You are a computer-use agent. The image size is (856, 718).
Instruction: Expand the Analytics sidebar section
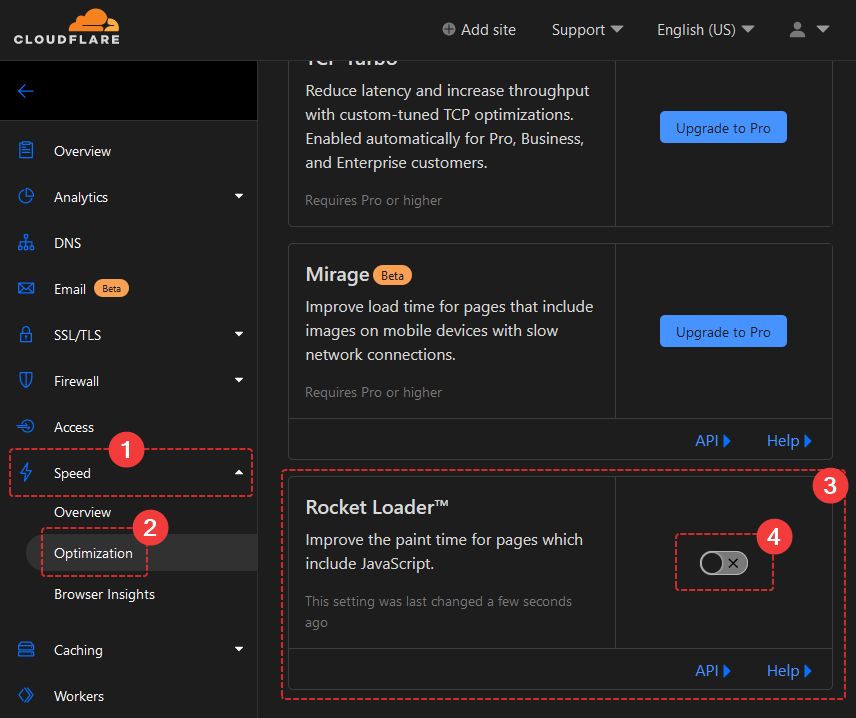pyautogui.click(x=239, y=196)
